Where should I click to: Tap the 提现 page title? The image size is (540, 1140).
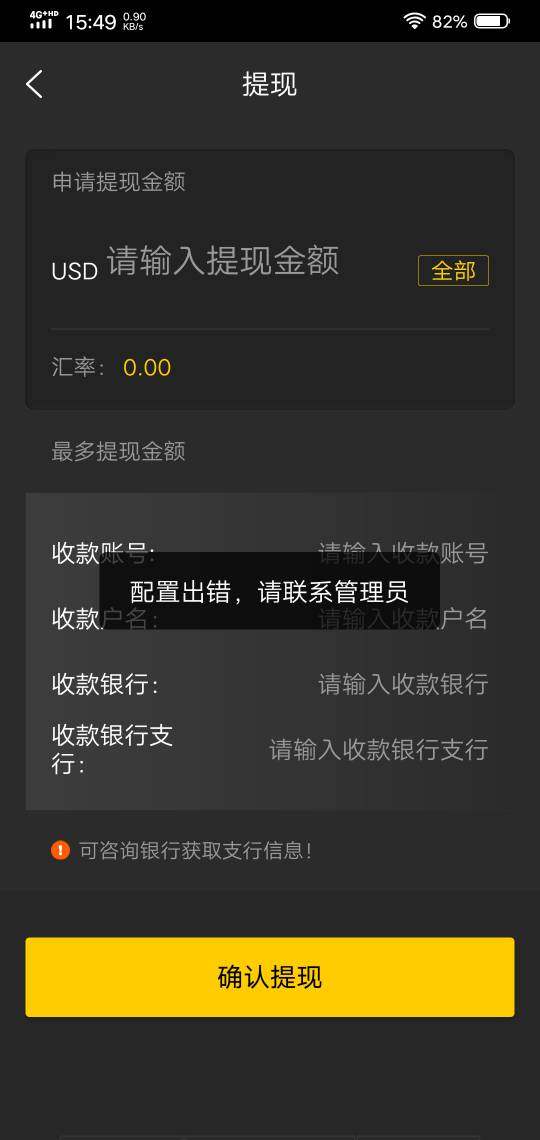pos(270,84)
